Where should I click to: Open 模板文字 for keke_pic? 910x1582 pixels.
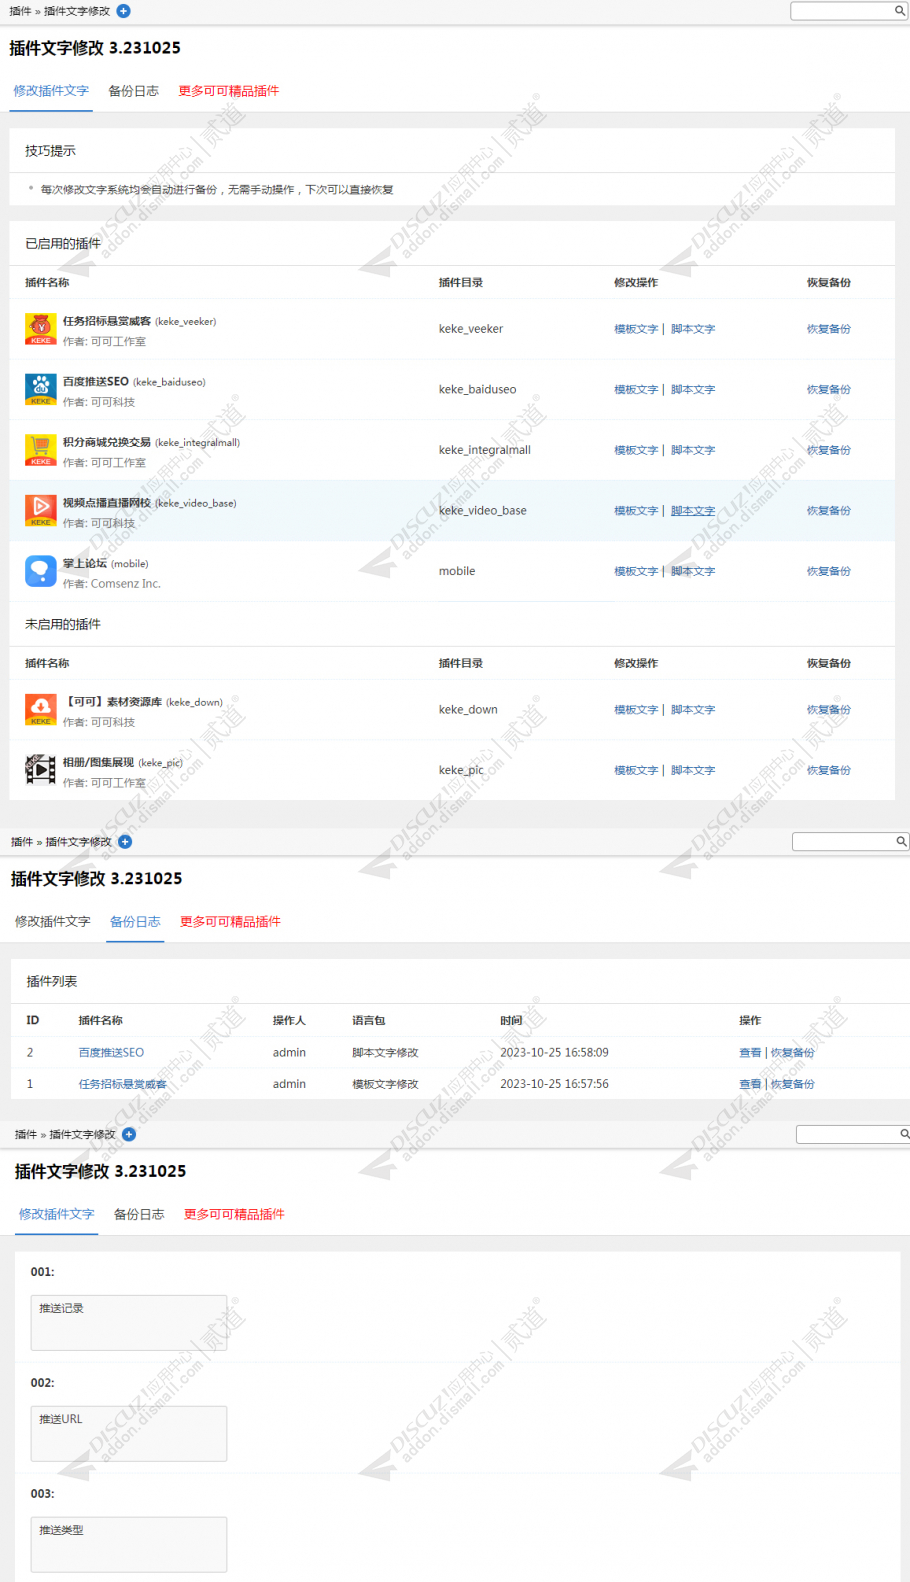[636, 770]
